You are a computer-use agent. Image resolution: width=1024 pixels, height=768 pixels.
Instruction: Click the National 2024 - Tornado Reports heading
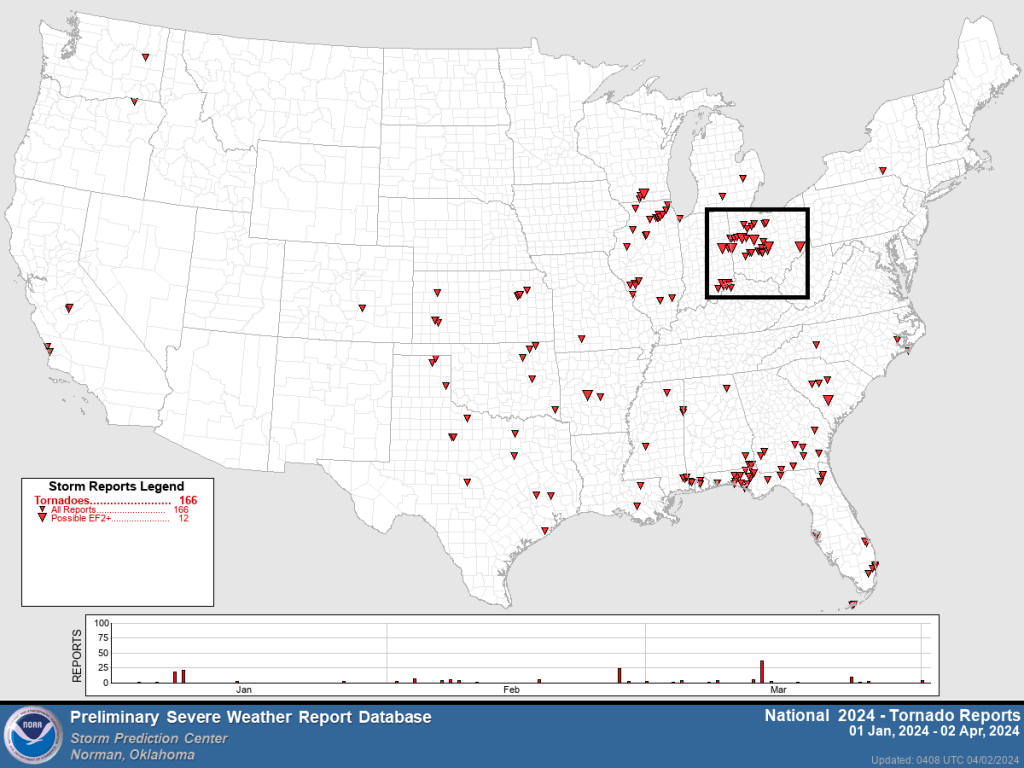(892, 715)
